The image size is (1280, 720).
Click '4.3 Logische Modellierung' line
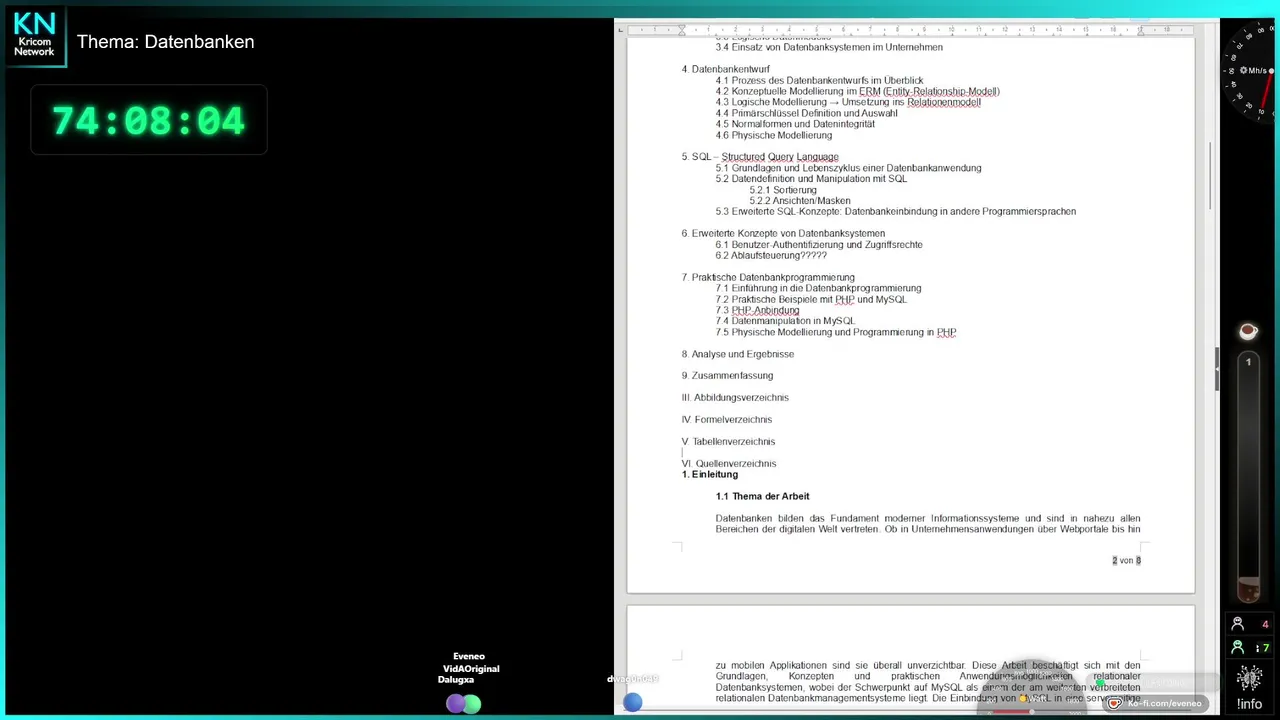(x=848, y=102)
